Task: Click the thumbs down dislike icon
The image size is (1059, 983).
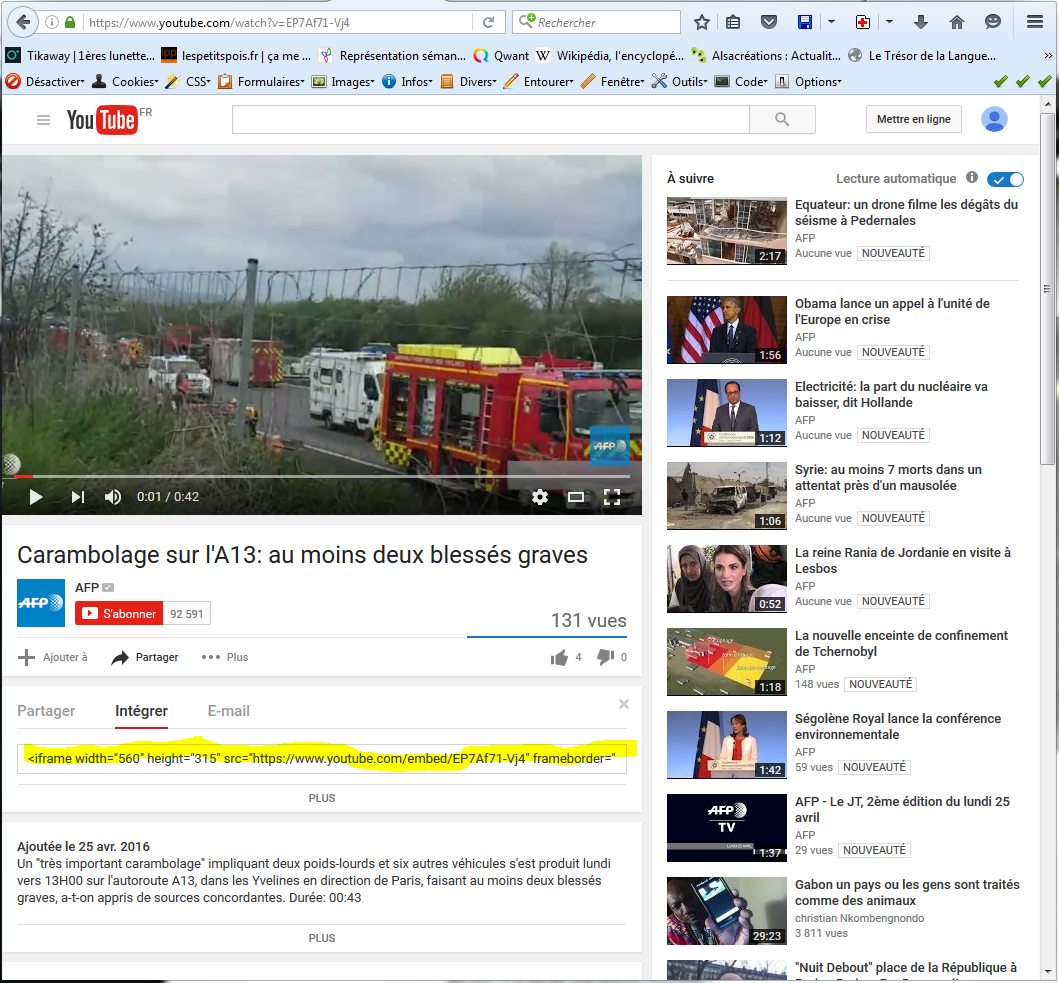Action: point(605,657)
